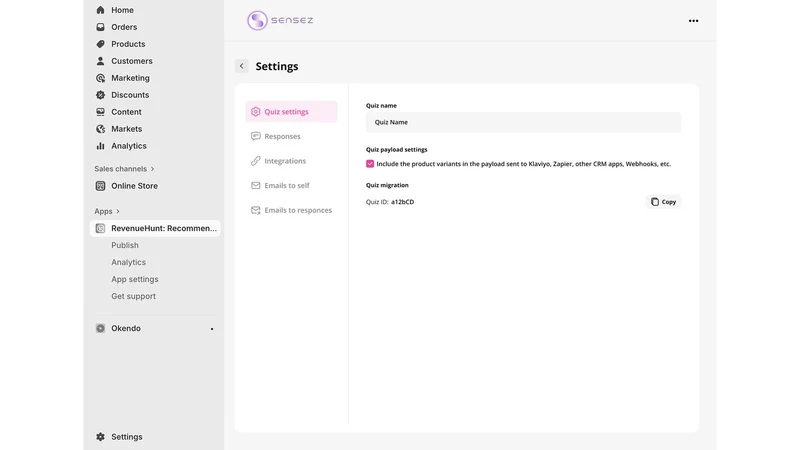Click the Okendo app icon

tap(101, 328)
